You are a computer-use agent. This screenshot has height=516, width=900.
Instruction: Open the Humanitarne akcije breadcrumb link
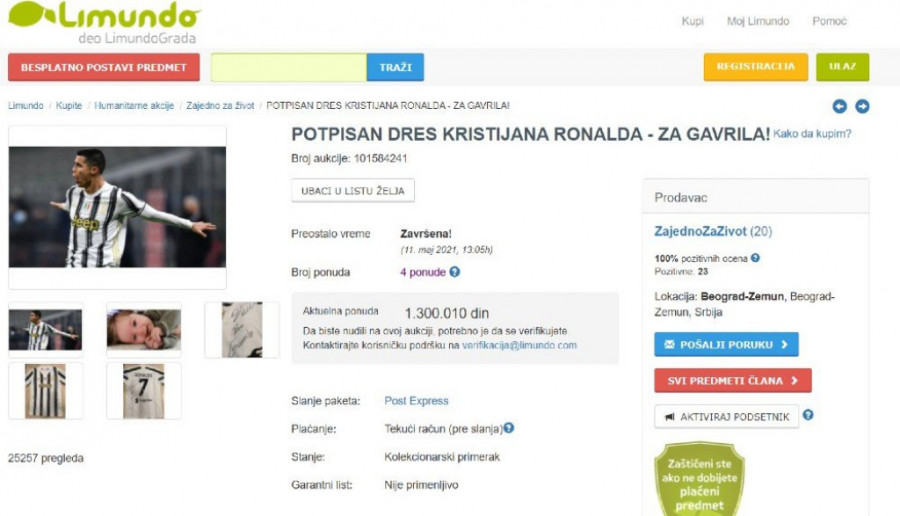[x=134, y=105]
